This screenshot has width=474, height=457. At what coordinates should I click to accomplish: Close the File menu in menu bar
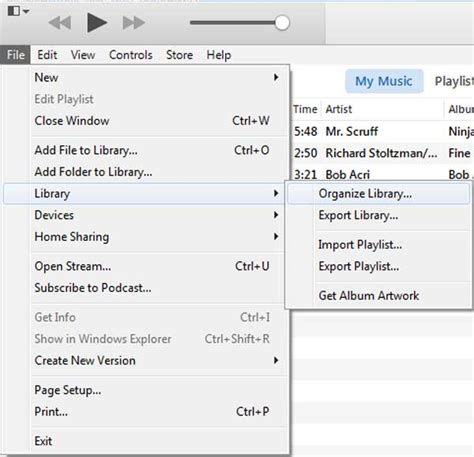click(x=15, y=55)
